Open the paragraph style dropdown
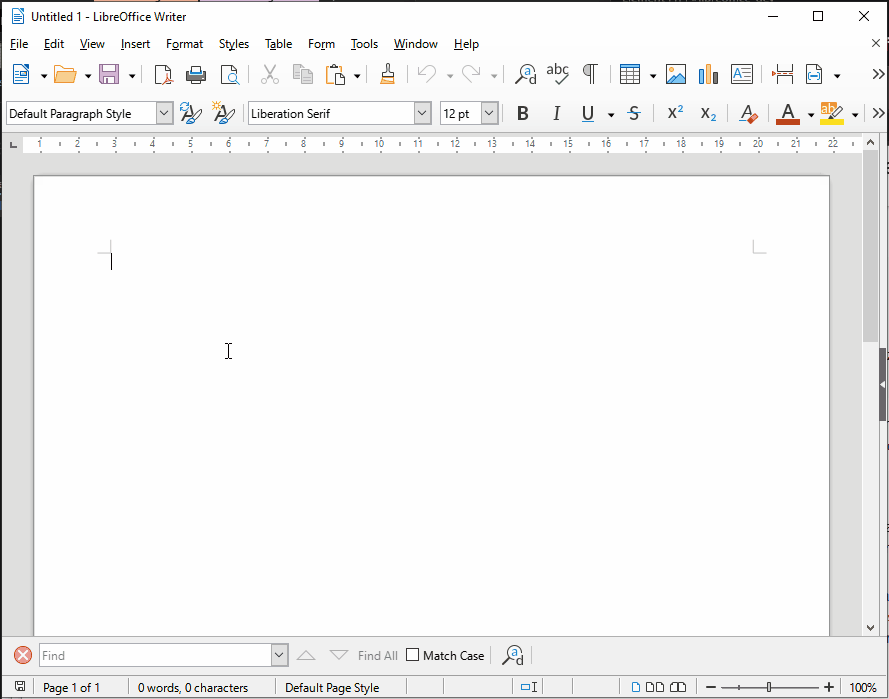Viewport: 889px width, 699px height. pyautogui.click(x=163, y=113)
